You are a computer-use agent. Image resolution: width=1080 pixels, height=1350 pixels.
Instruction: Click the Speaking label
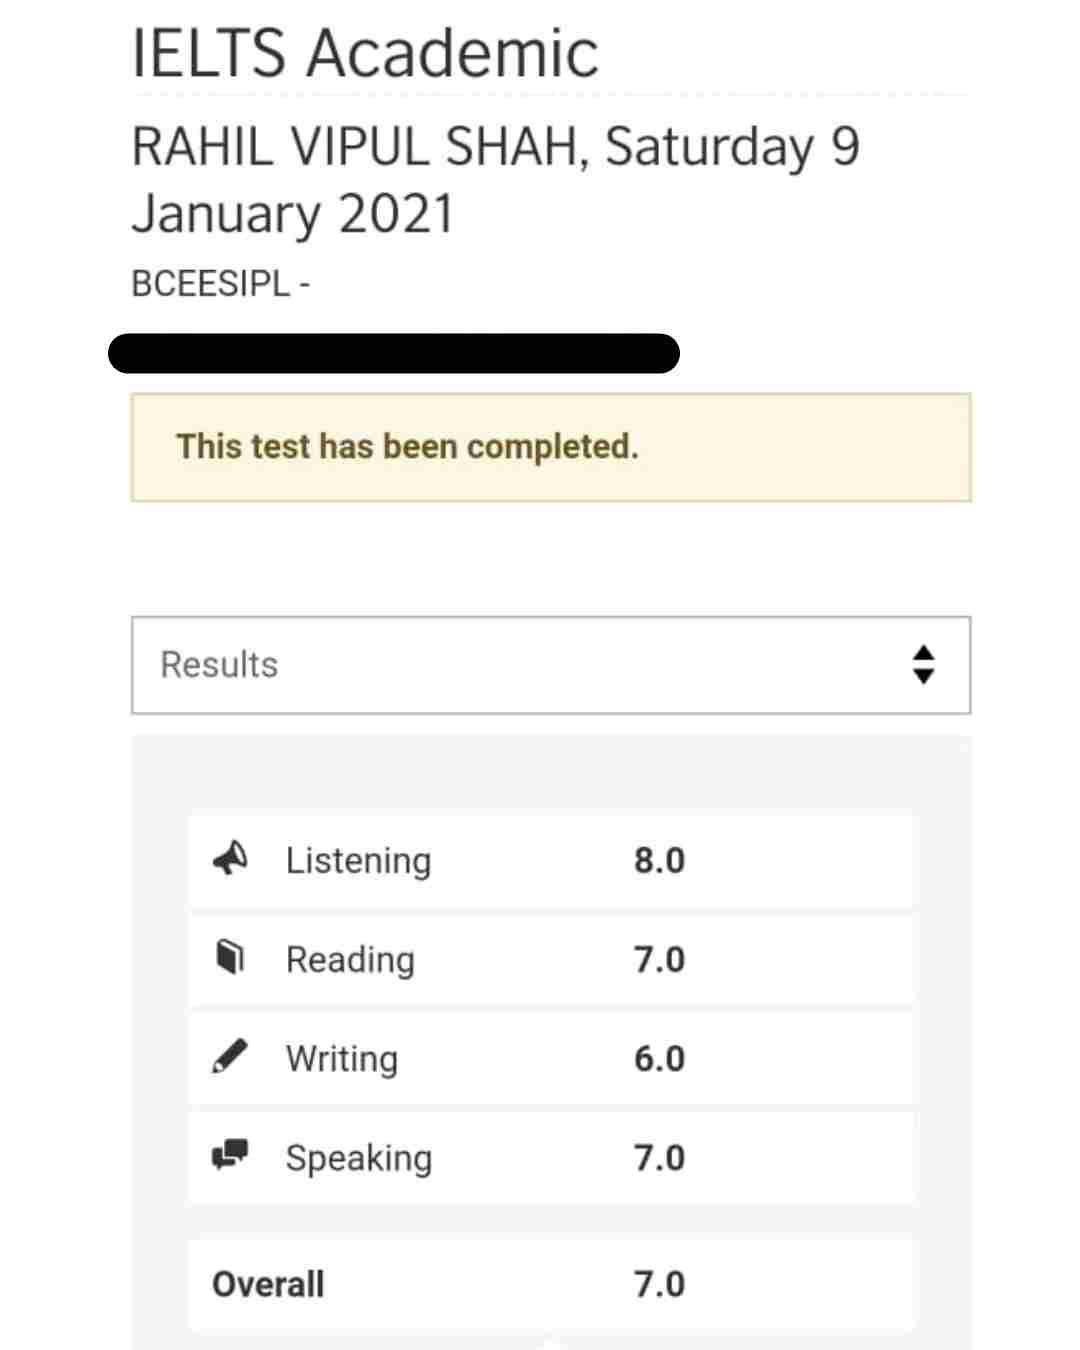click(359, 1158)
